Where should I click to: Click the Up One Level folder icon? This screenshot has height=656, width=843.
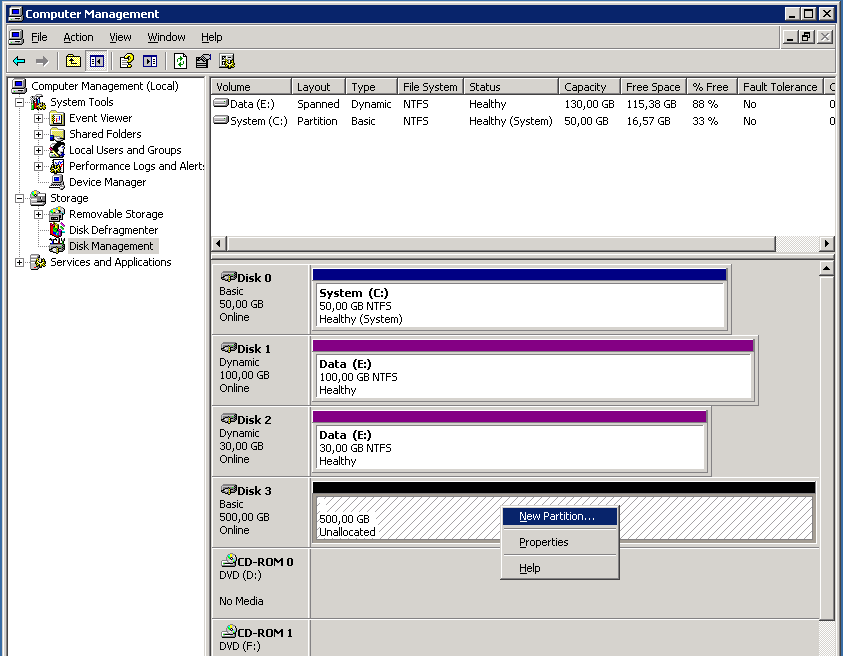(x=73, y=61)
